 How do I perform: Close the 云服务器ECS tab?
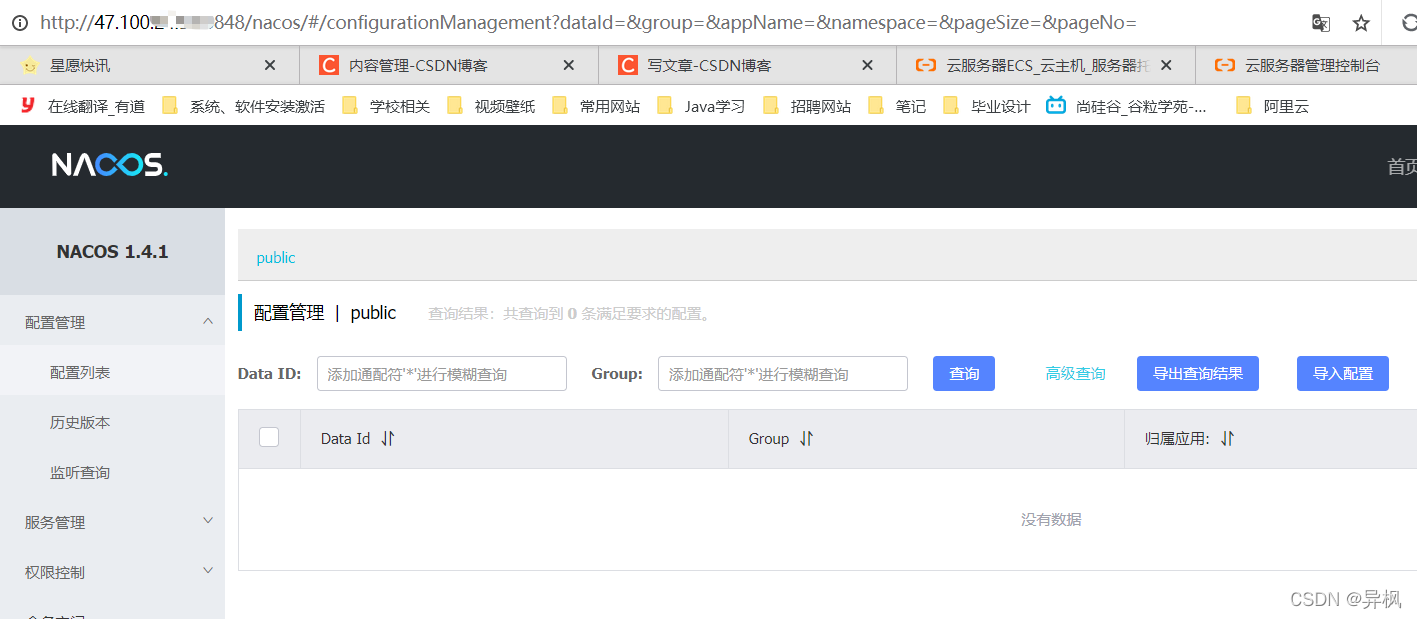point(1166,65)
